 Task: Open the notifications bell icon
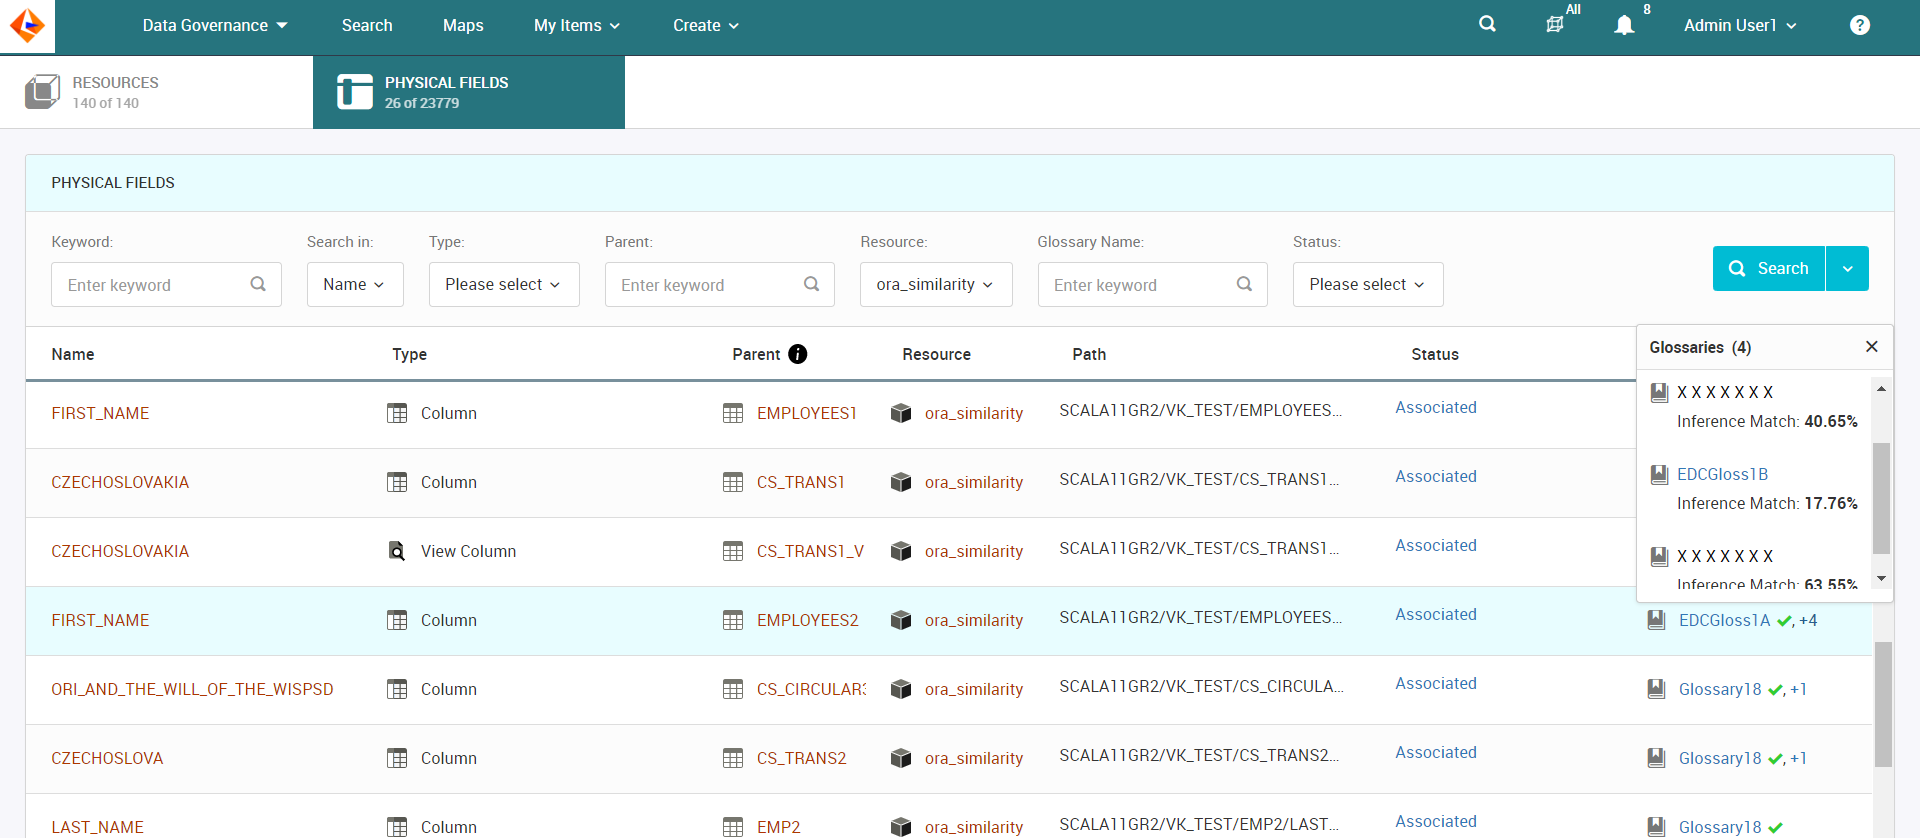pos(1624,25)
